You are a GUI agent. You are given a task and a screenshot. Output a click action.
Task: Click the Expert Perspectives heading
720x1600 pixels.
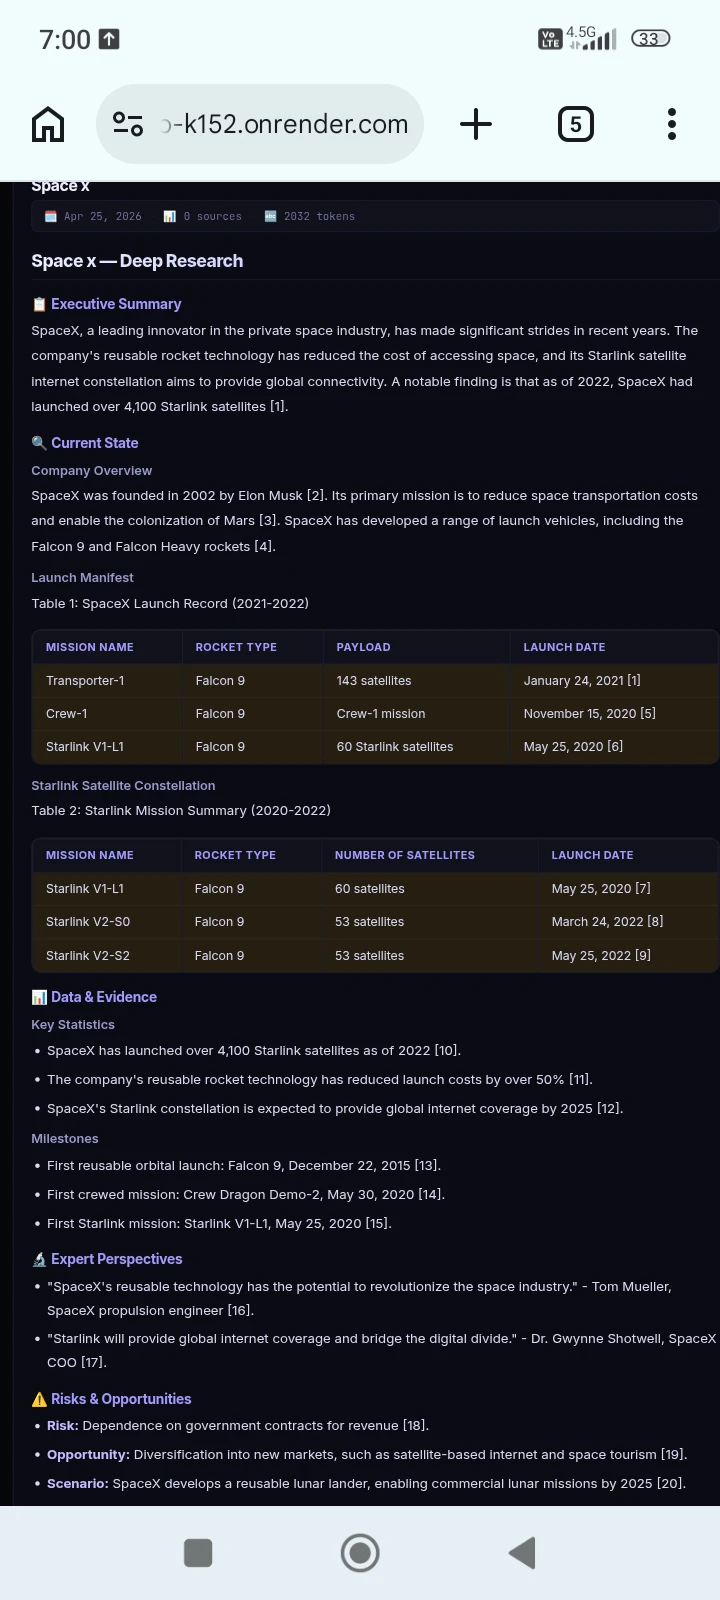(x=117, y=1259)
